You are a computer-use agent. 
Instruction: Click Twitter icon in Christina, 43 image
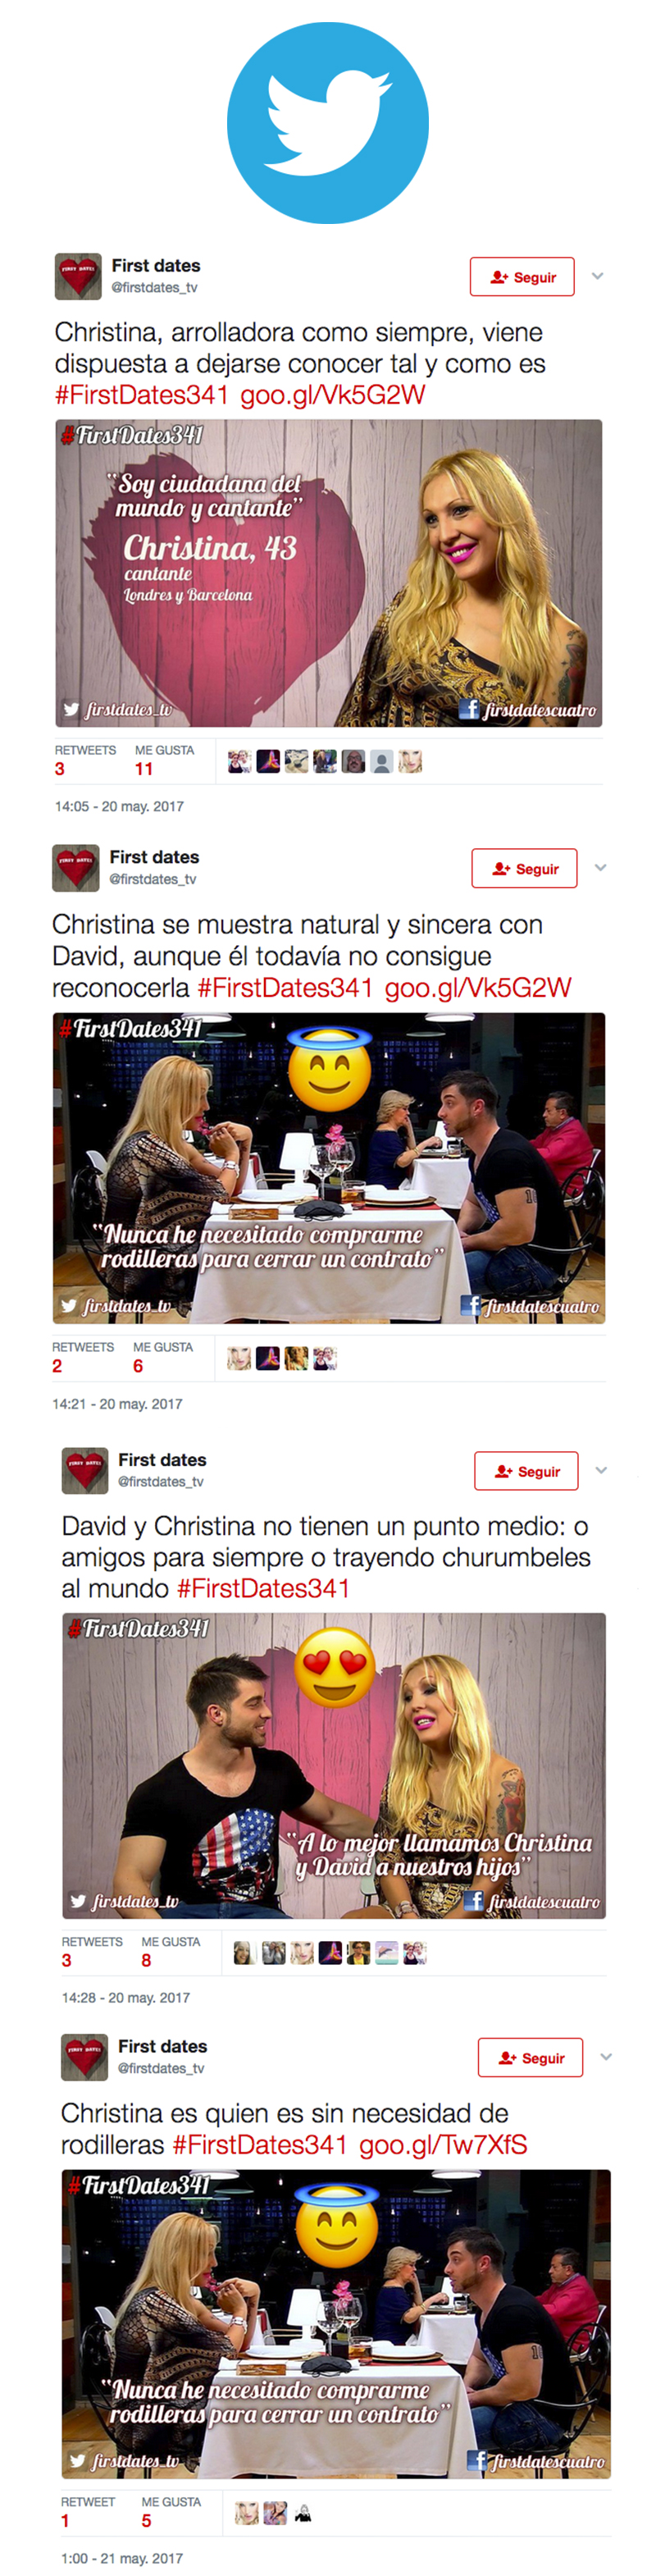[x=71, y=709]
